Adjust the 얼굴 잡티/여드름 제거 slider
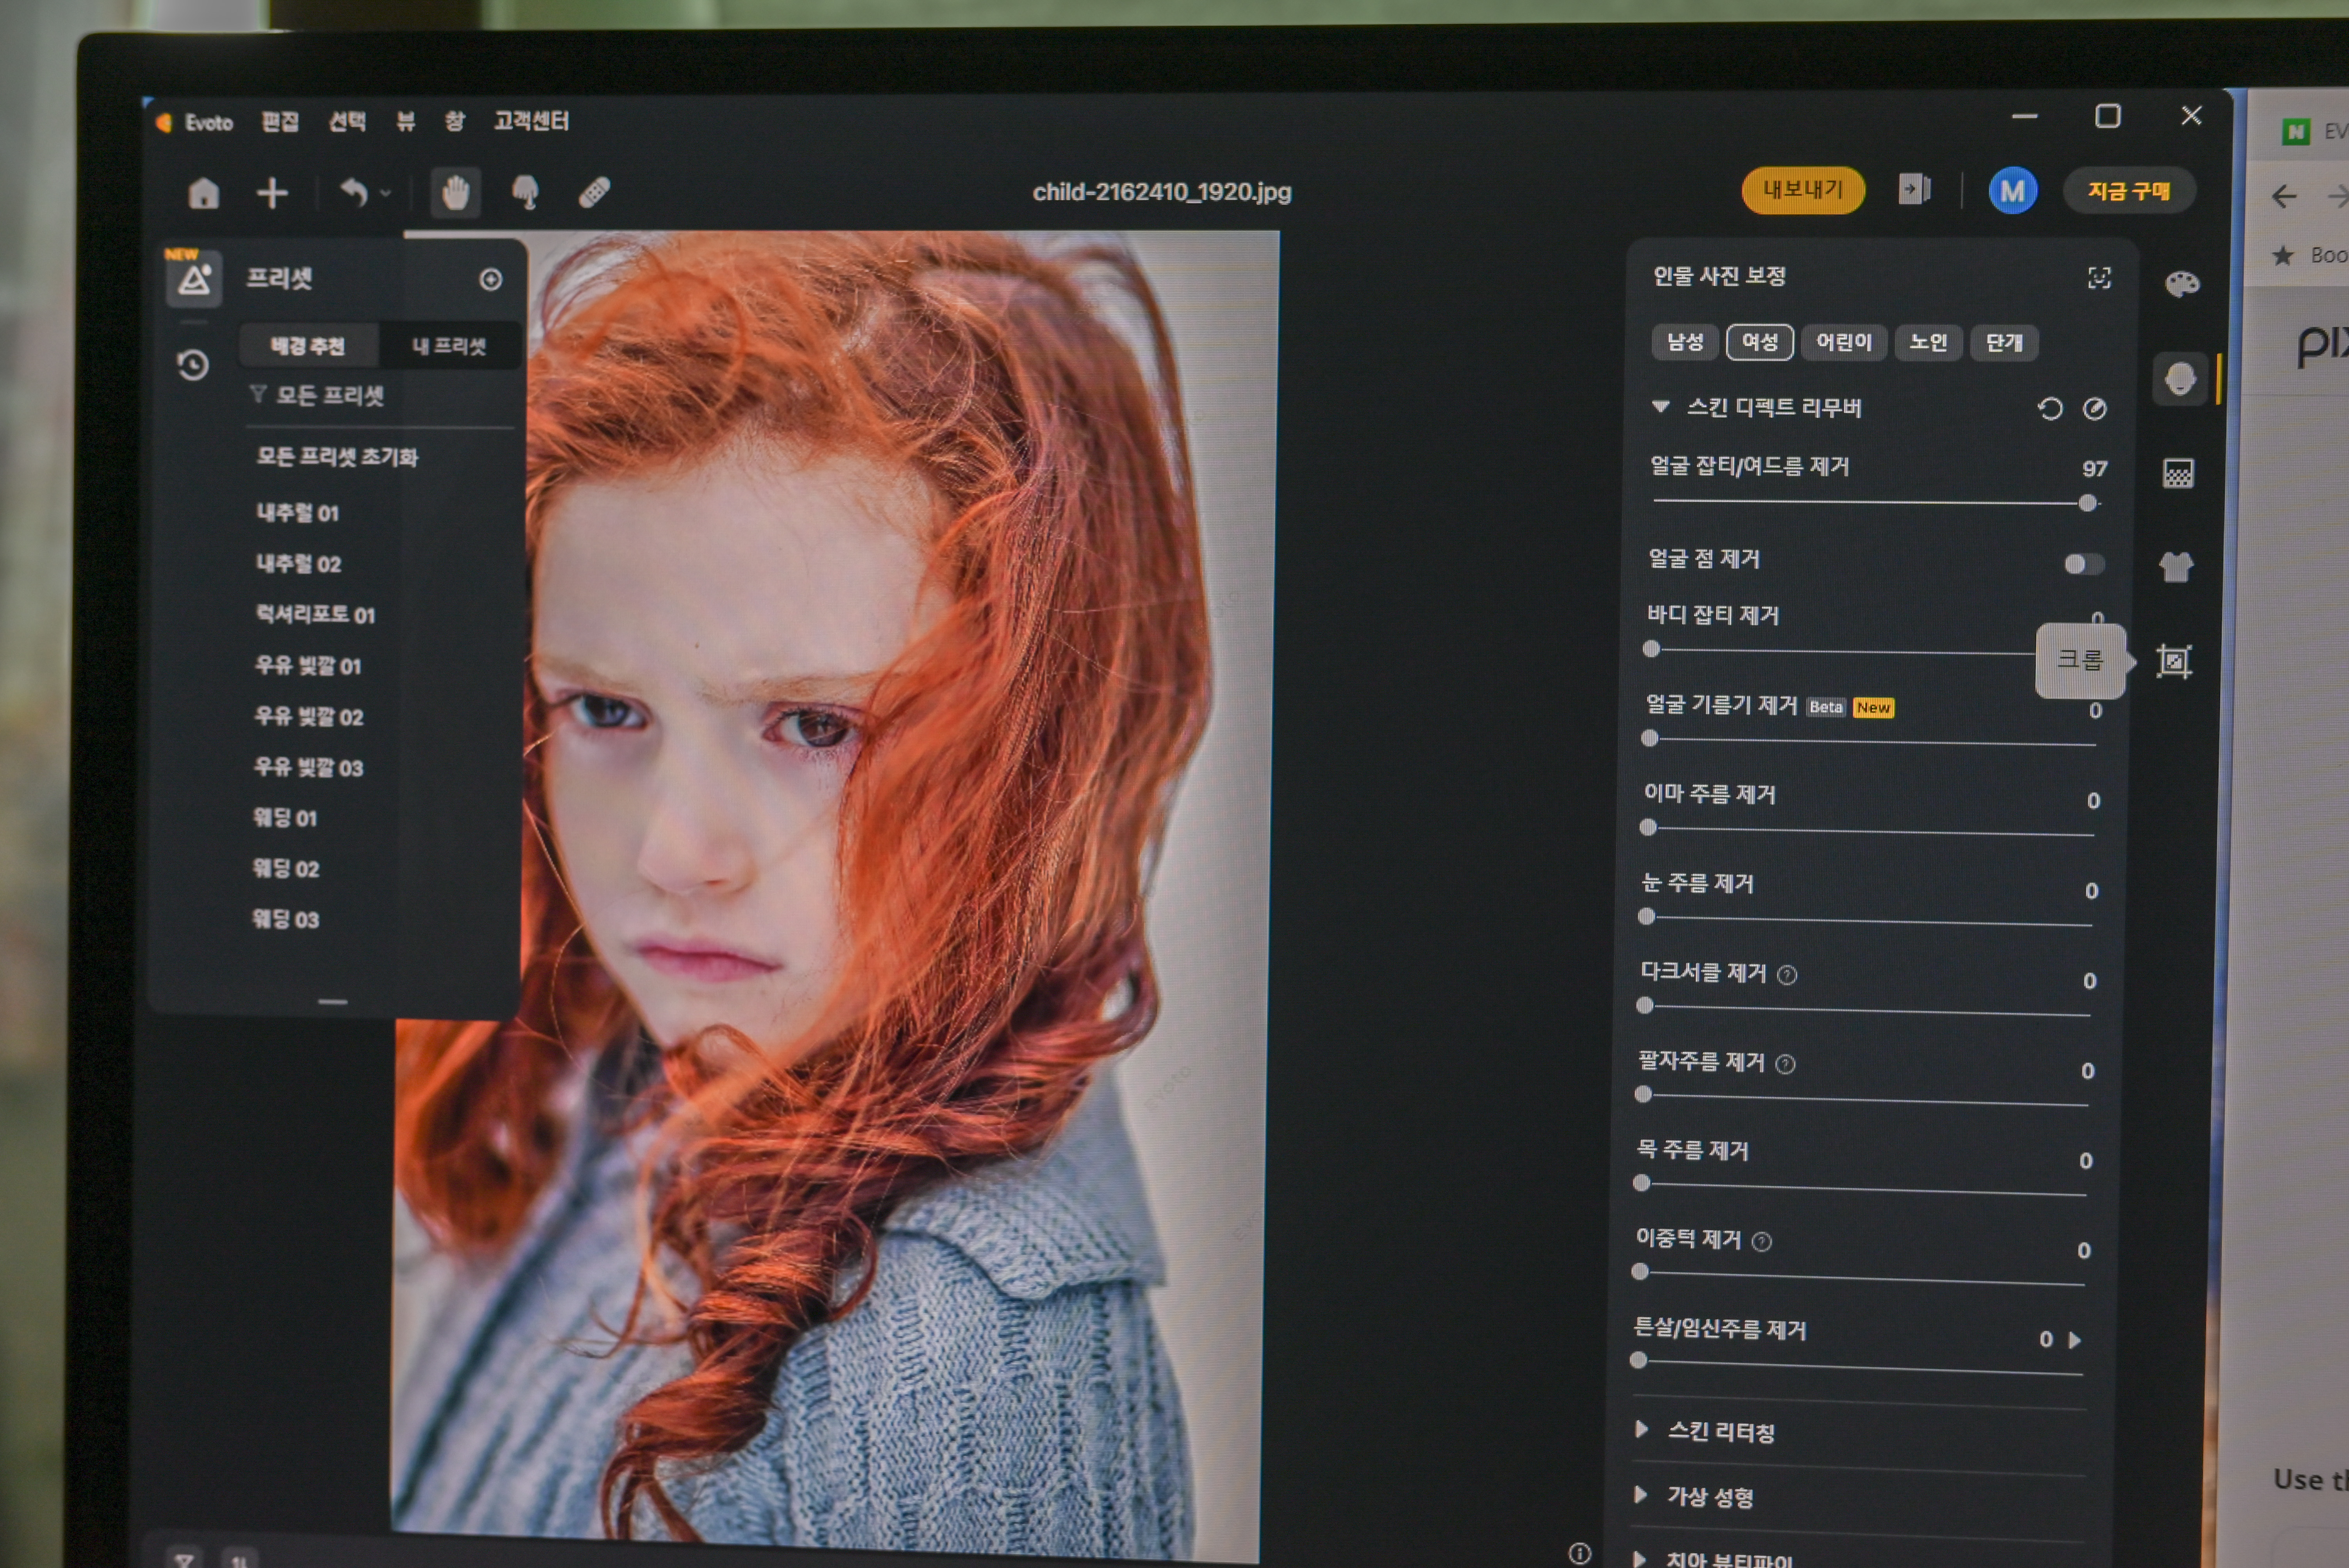Viewport: 2349px width, 1568px height. click(x=1876, y=503)
